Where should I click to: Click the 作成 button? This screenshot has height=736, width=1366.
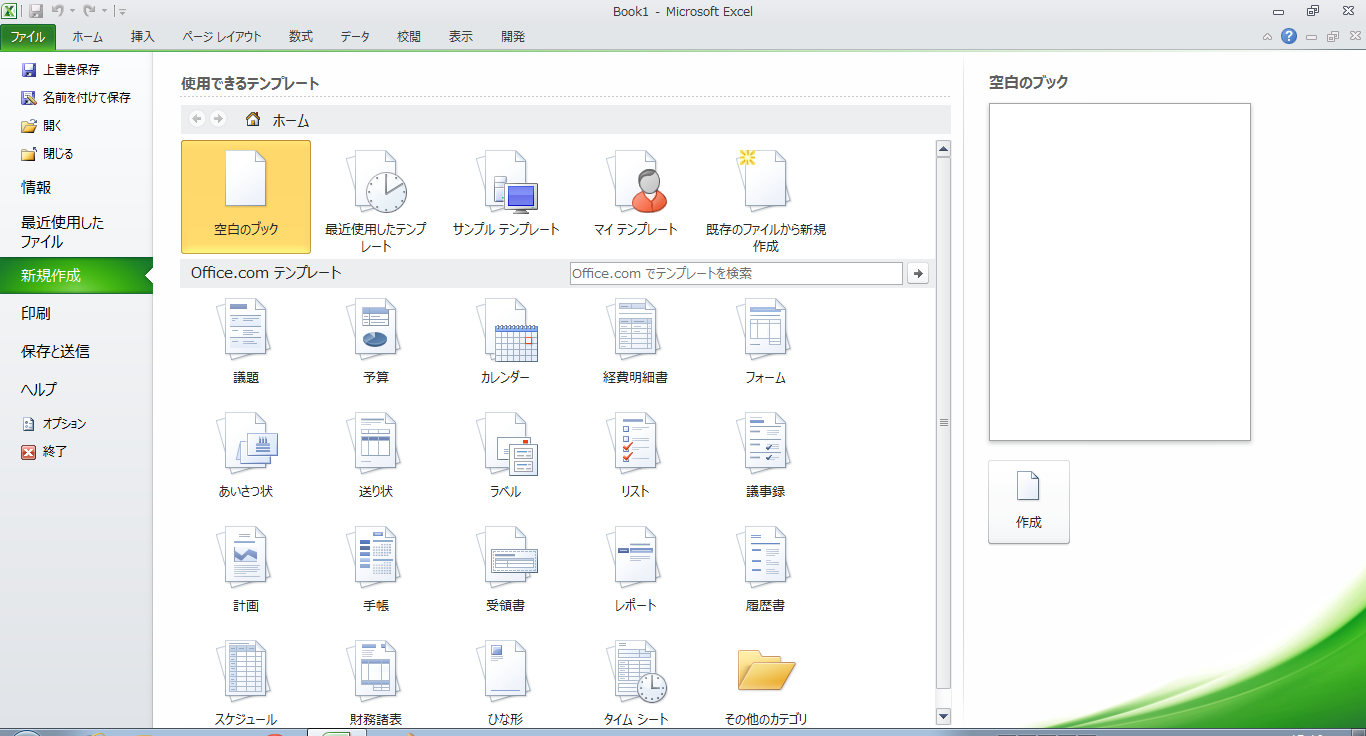tap(1028, 502)
